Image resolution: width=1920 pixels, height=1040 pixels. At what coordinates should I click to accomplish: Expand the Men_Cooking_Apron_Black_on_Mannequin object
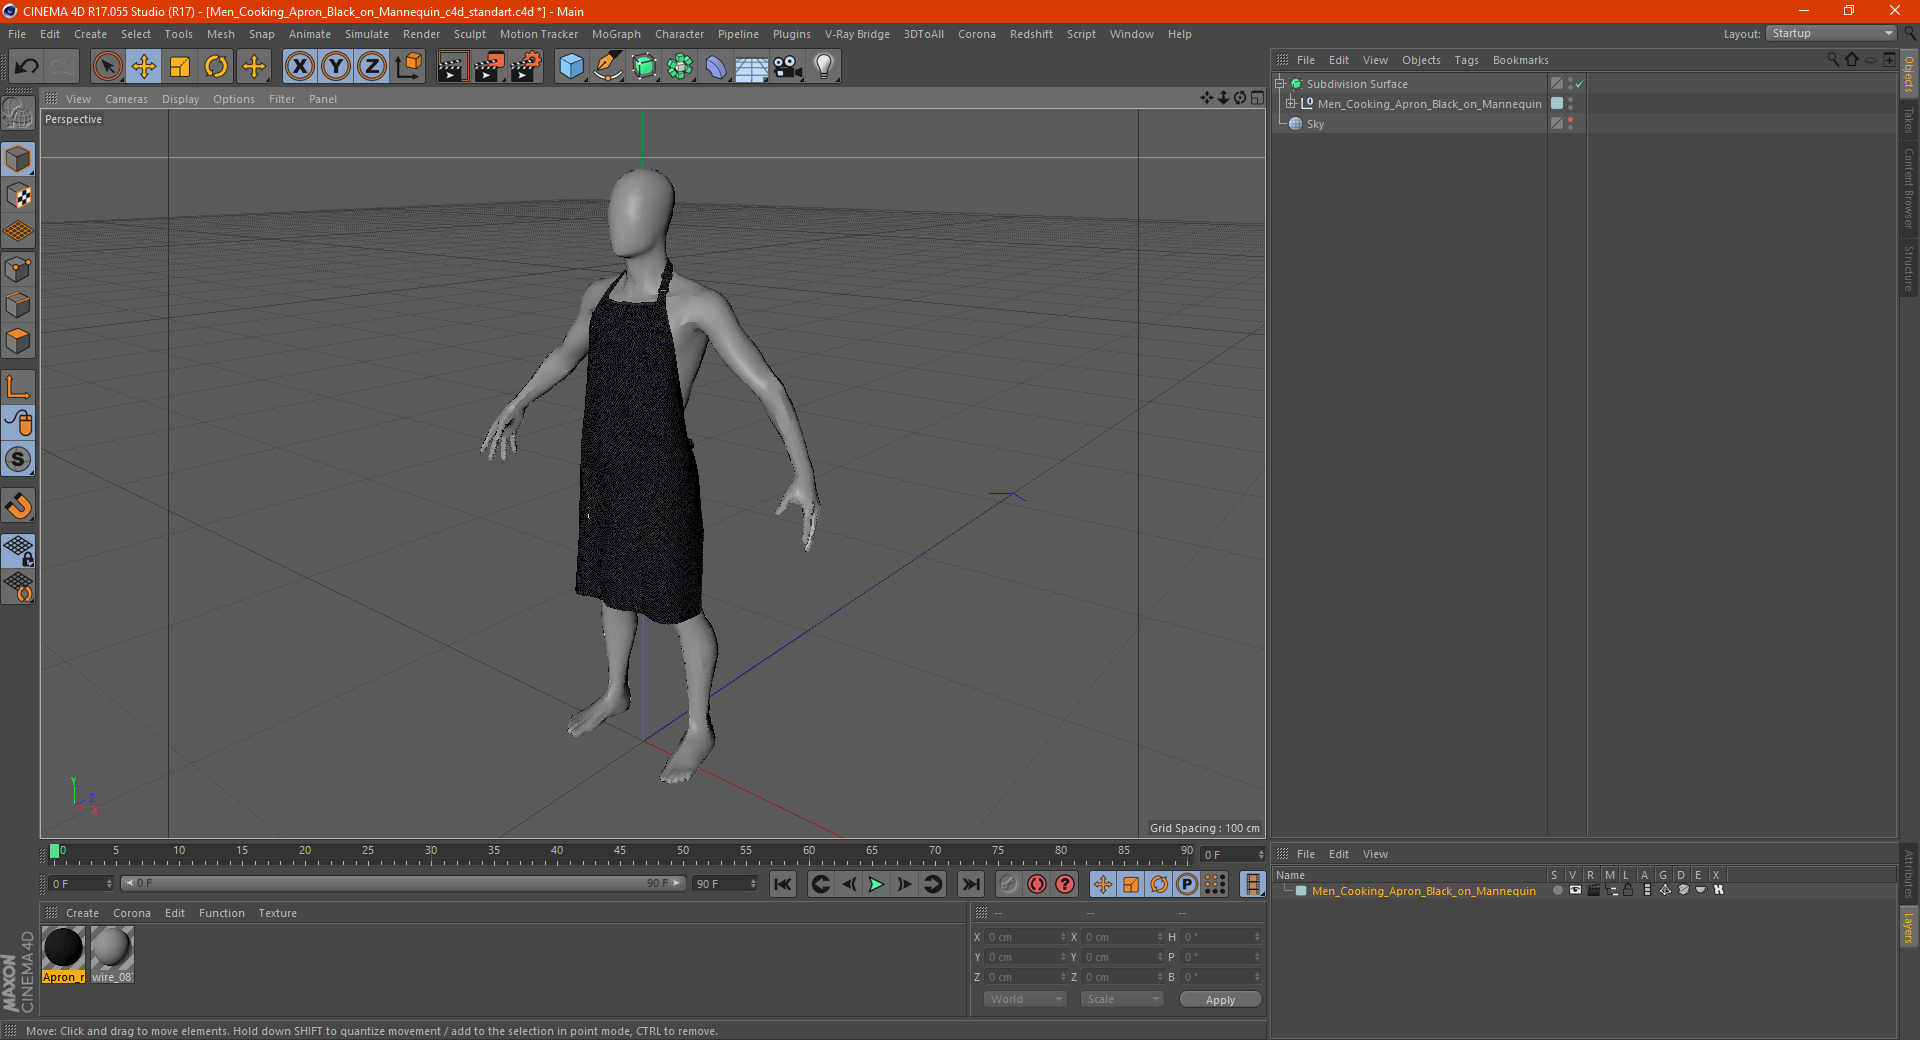coord(1291,104)
